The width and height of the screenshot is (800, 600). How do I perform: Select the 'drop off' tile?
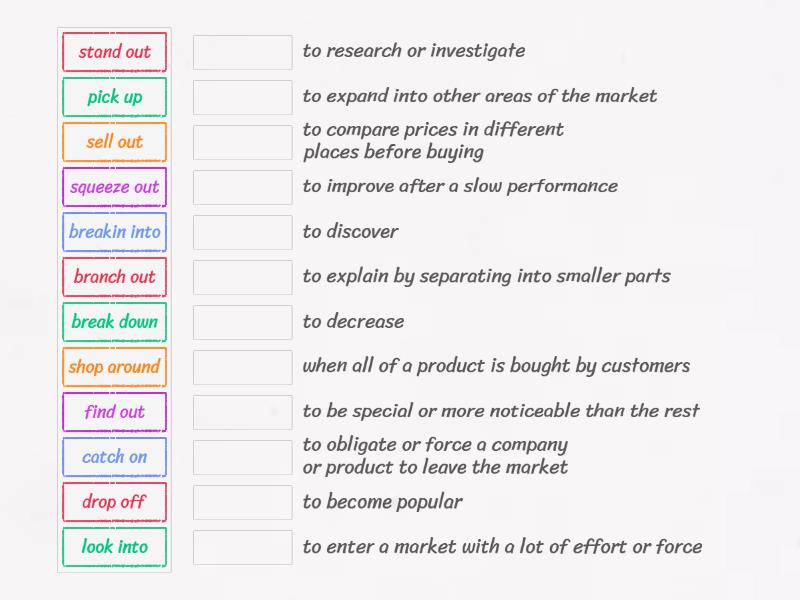pyautogui.click(x=114, y=502)
